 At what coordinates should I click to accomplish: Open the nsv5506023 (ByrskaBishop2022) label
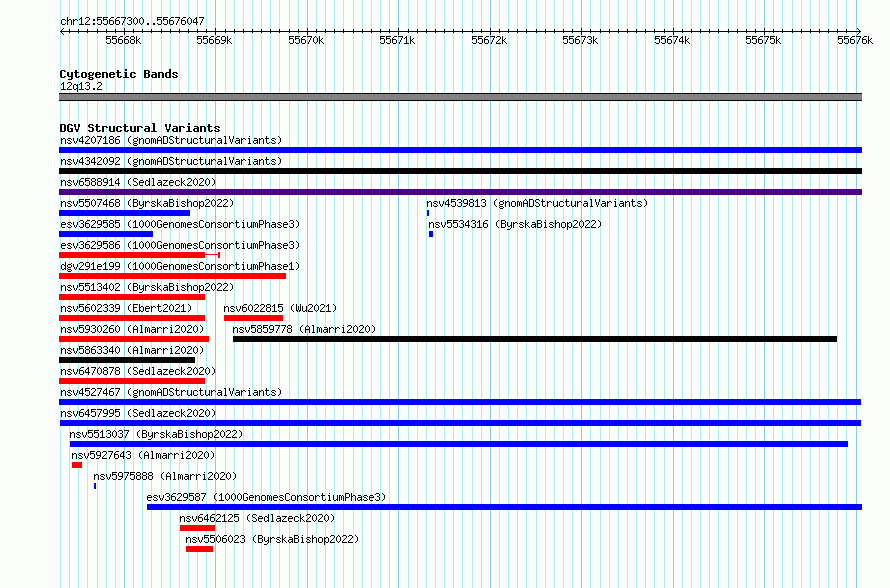click(272, 539)
